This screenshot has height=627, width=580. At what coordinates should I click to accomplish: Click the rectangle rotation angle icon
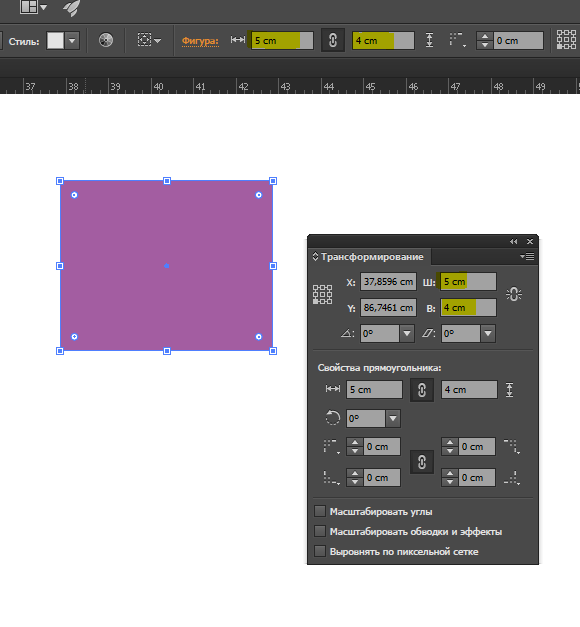(x=332, y=418)
